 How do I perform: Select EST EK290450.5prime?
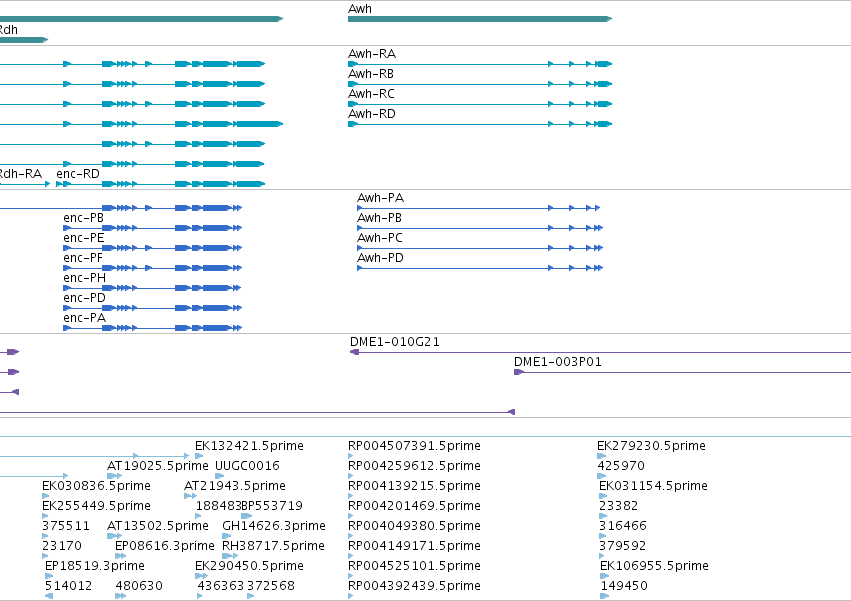250,567
